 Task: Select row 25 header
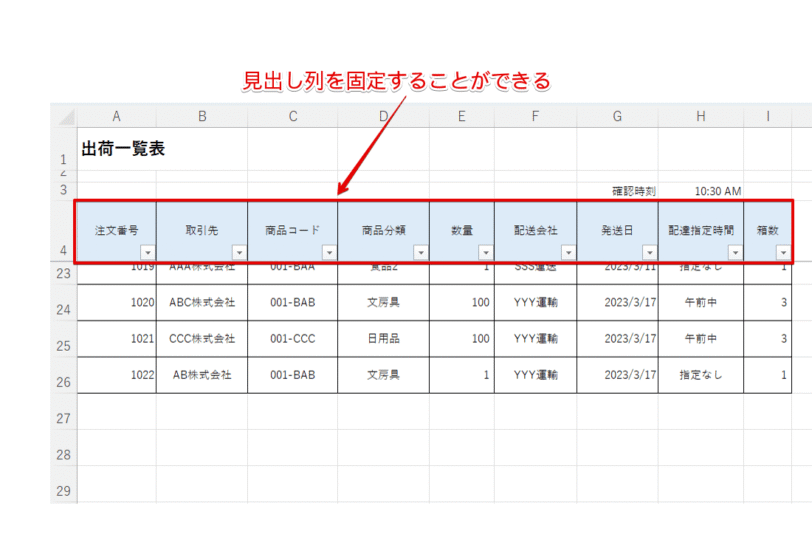[64, 339]
